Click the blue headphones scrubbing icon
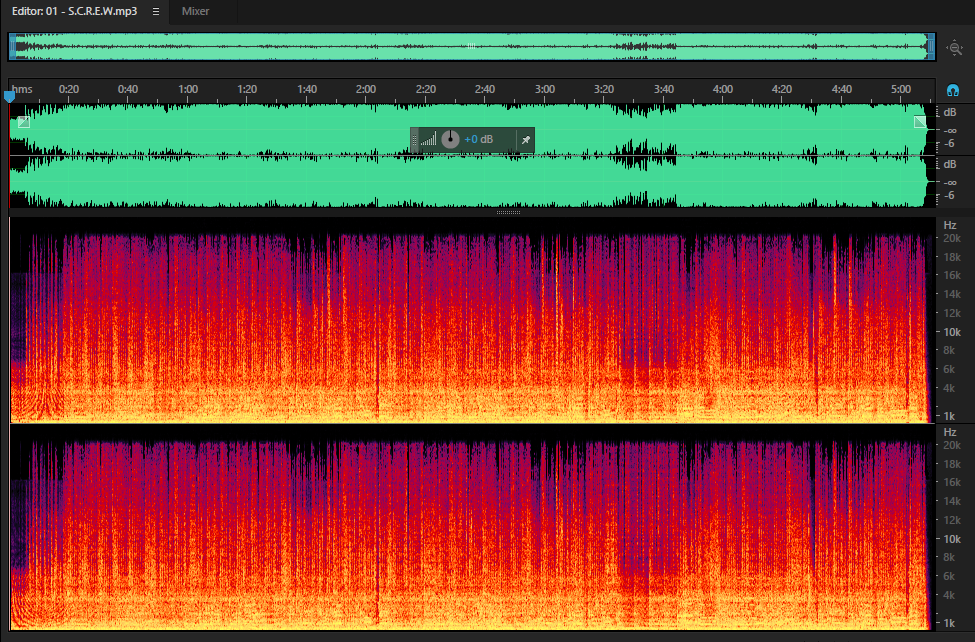The height and width of the screenshot is (642, 975). point(953,90)
